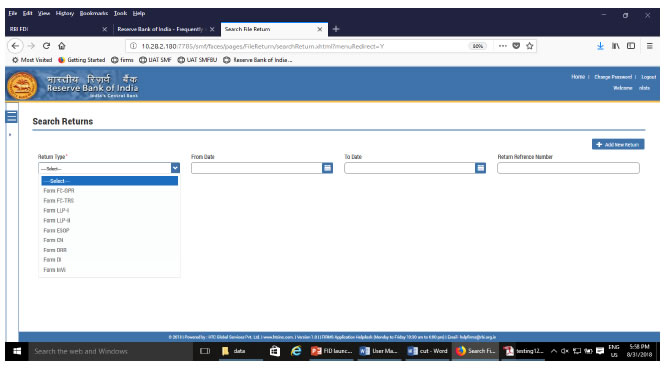Open the Most Visited bookmark

tap(32, 60)
